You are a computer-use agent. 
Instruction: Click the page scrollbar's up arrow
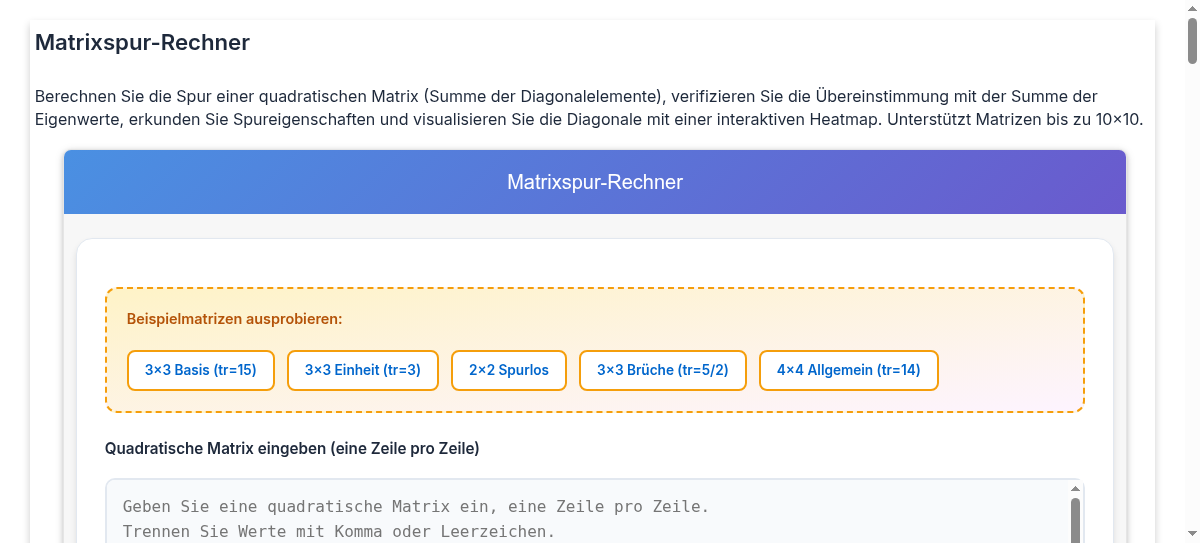pos(1192,8)
